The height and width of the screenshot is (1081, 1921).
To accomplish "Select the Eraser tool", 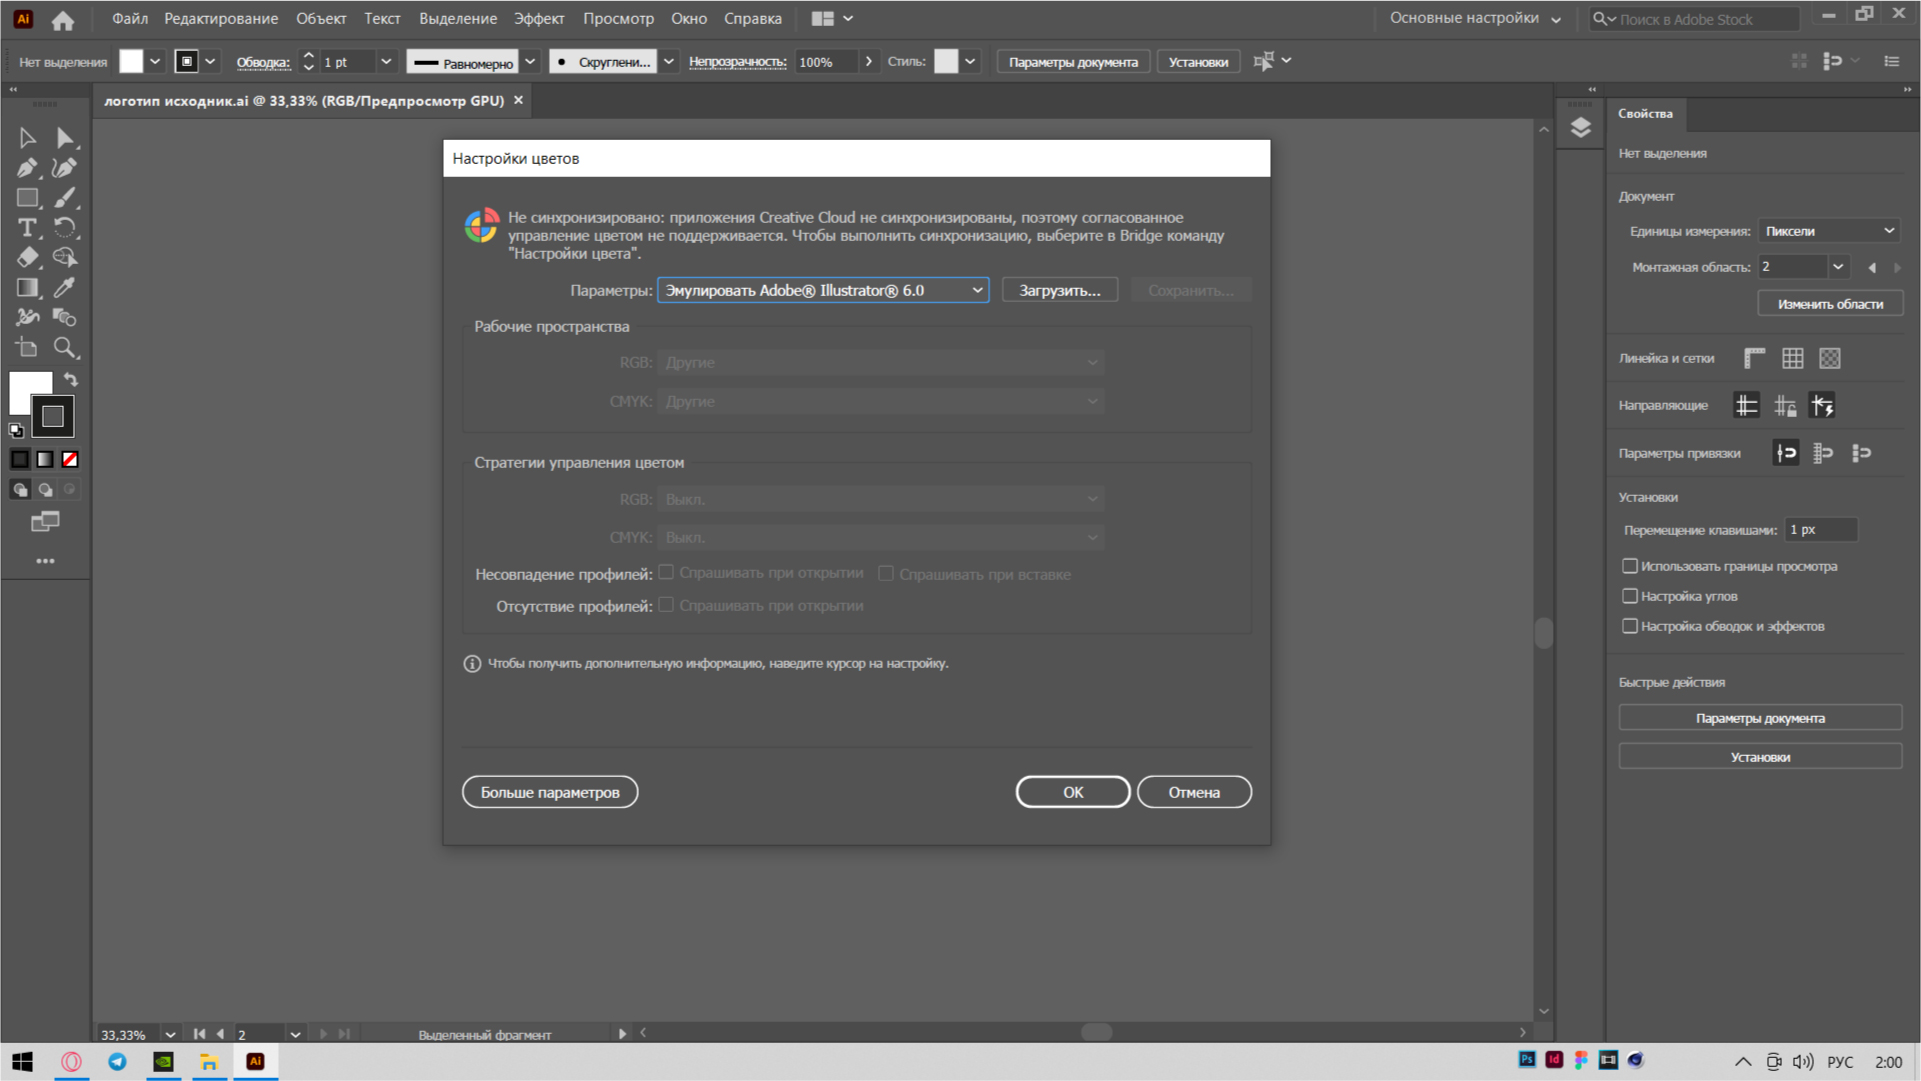I will pyautogui.click(x=27, y=258).
